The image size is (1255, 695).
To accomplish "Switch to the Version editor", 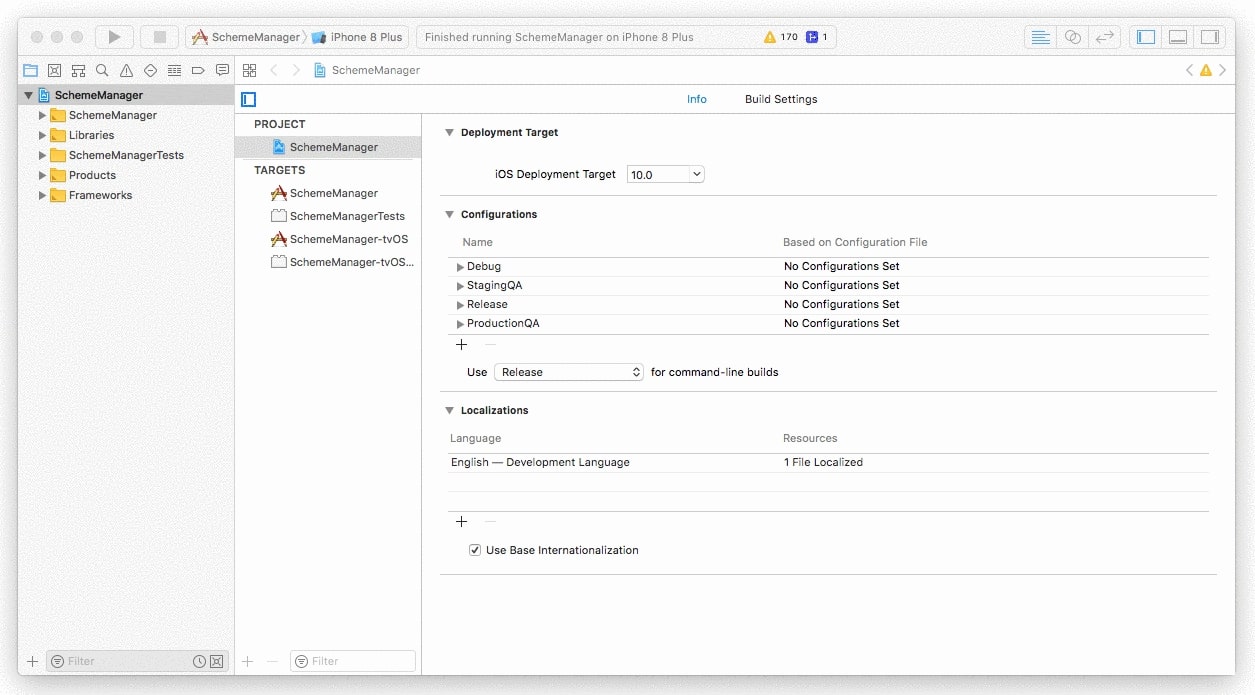I will pyautogui.click(x=1105, y=36).
